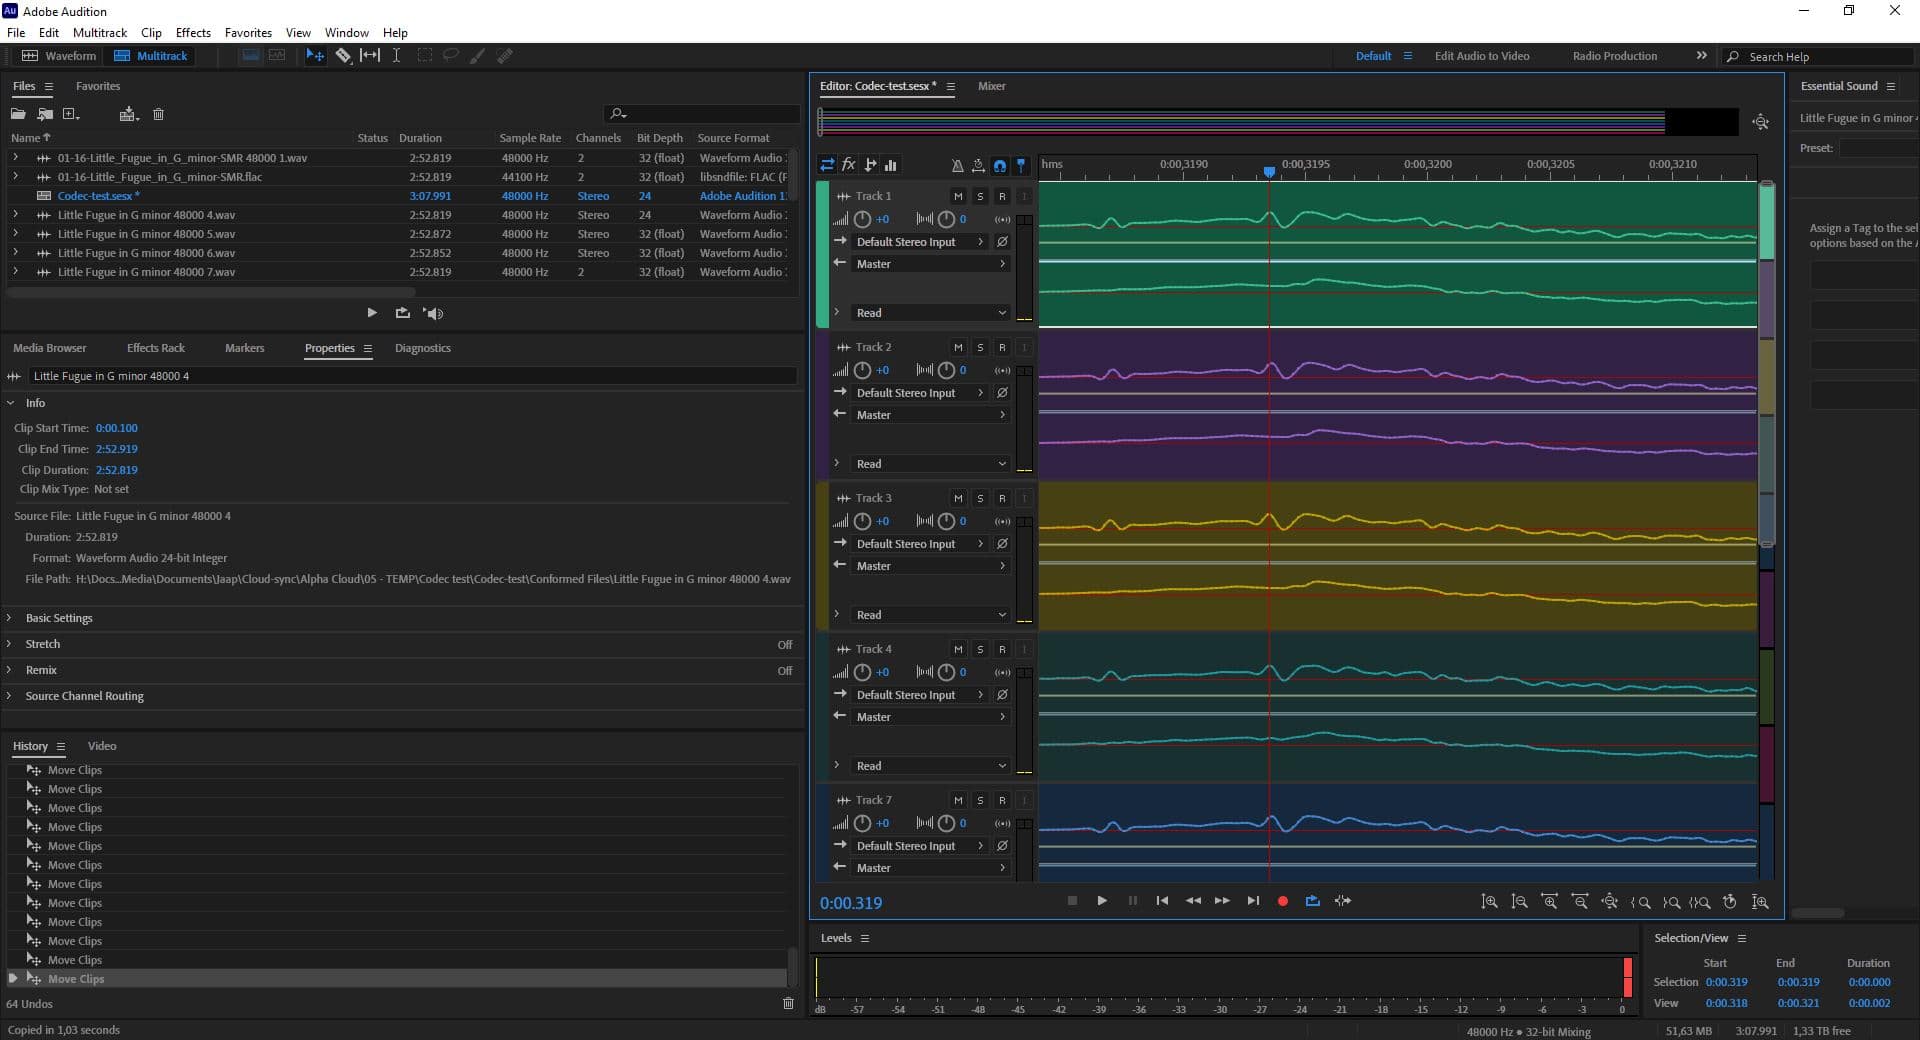This screenshot has width=1920, height=1040.
Task: Select the Time Selection tool
Action: pos(396,56)
